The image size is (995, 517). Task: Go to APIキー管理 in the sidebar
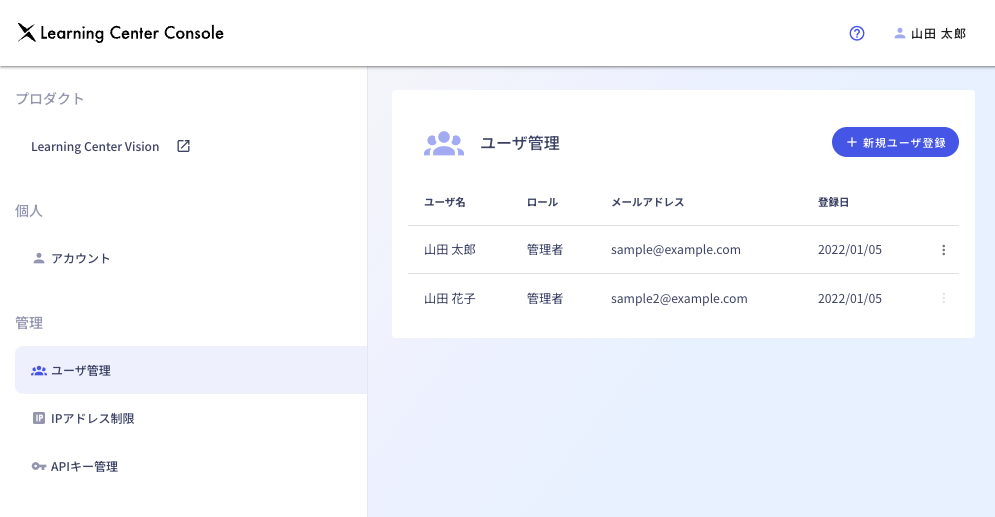[84, 466]
